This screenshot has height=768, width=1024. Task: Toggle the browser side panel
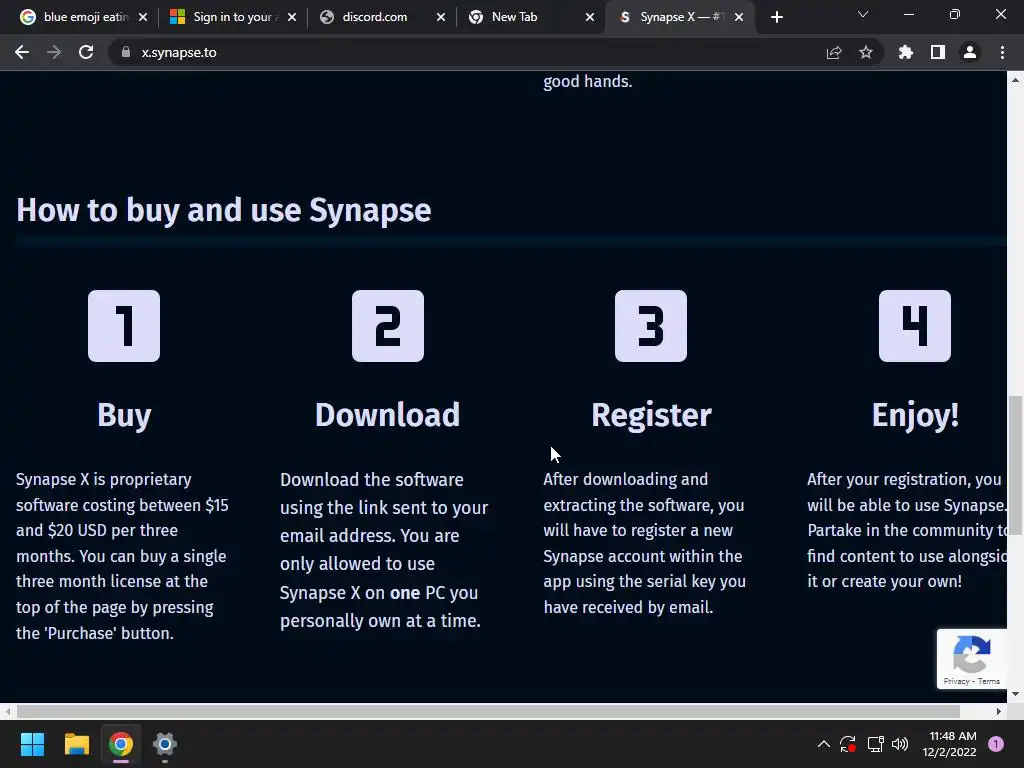pyautogui.click(x=938, y=52)
